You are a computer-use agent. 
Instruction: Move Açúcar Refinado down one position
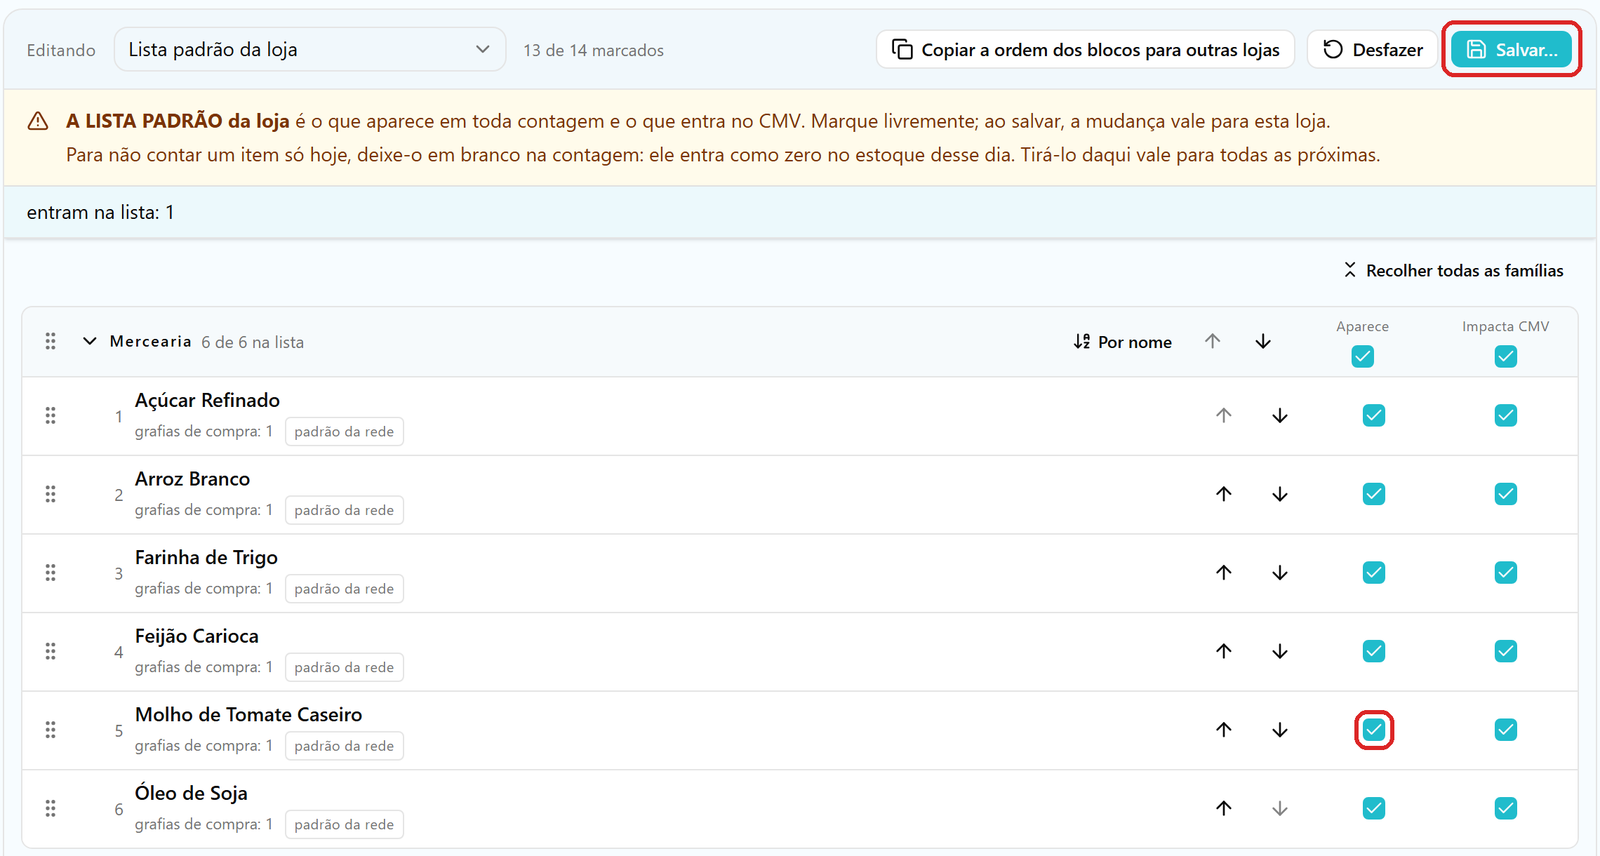tap(1280, 416)
